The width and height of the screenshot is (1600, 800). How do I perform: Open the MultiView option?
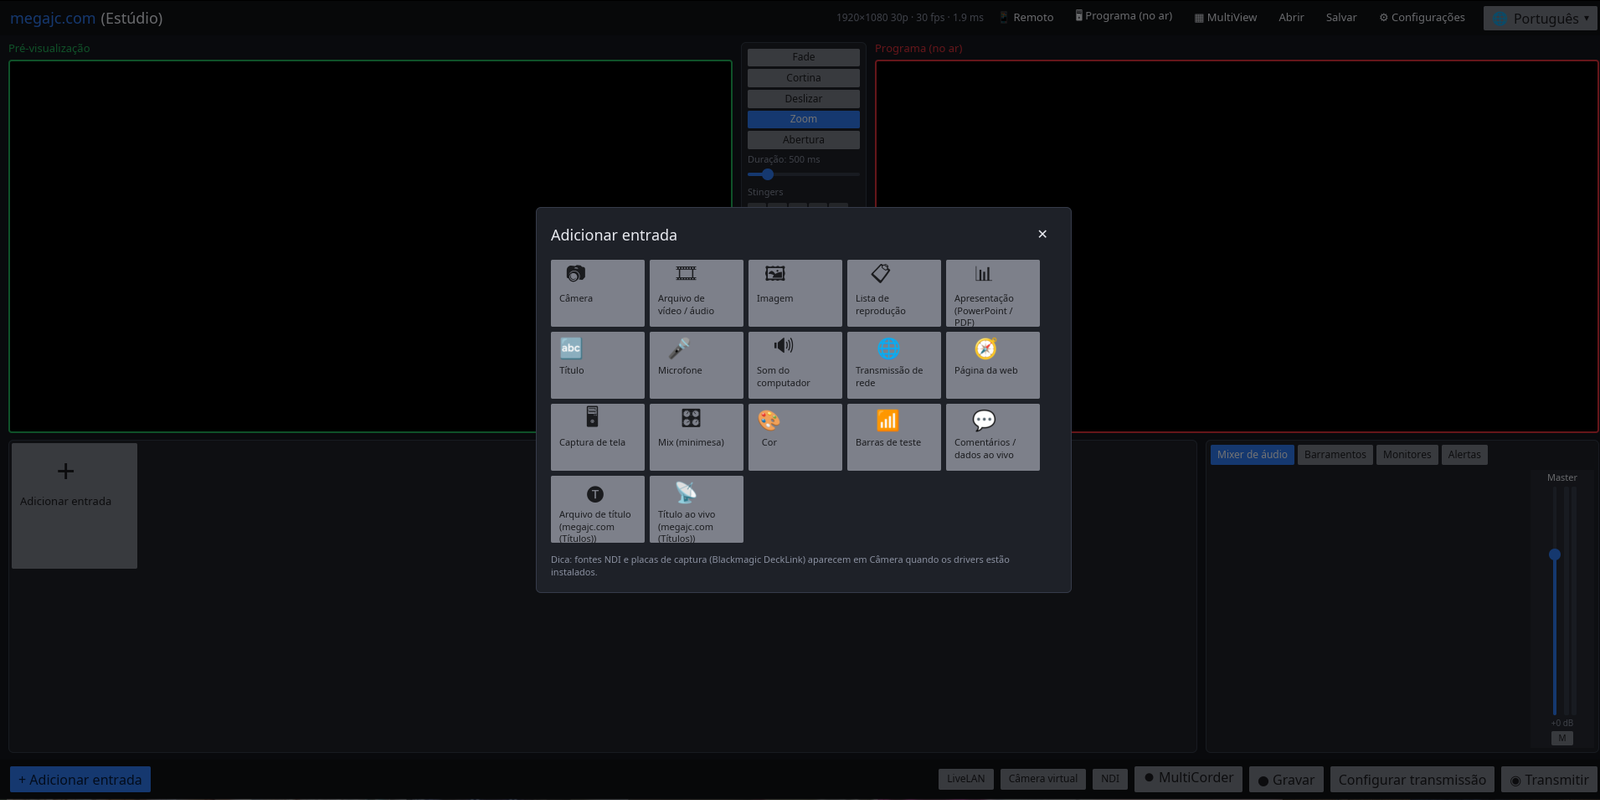point(1226,18)
